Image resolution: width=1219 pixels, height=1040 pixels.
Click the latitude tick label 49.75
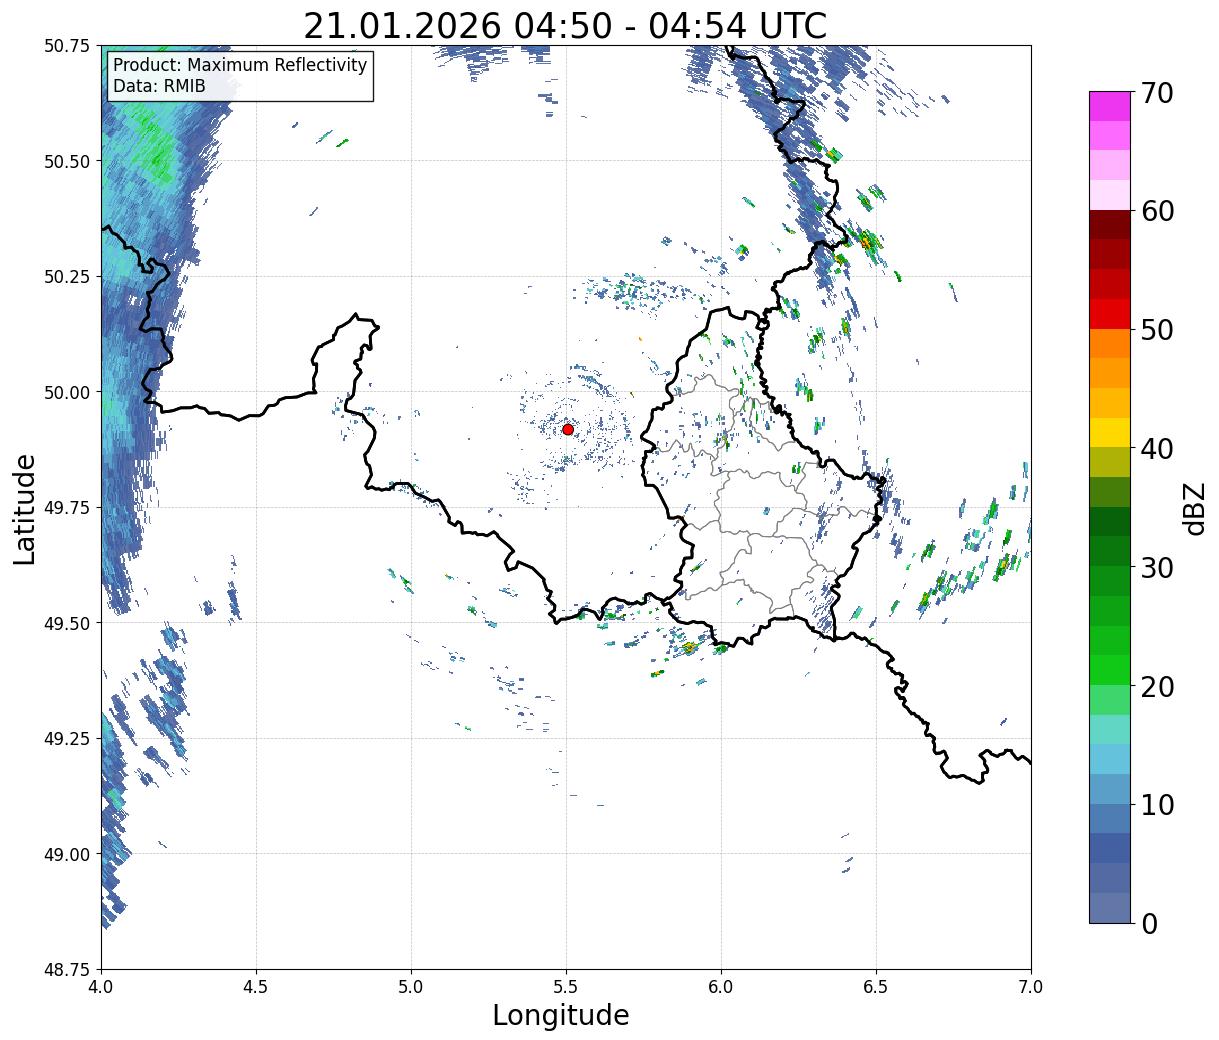[x=67, y=508]
